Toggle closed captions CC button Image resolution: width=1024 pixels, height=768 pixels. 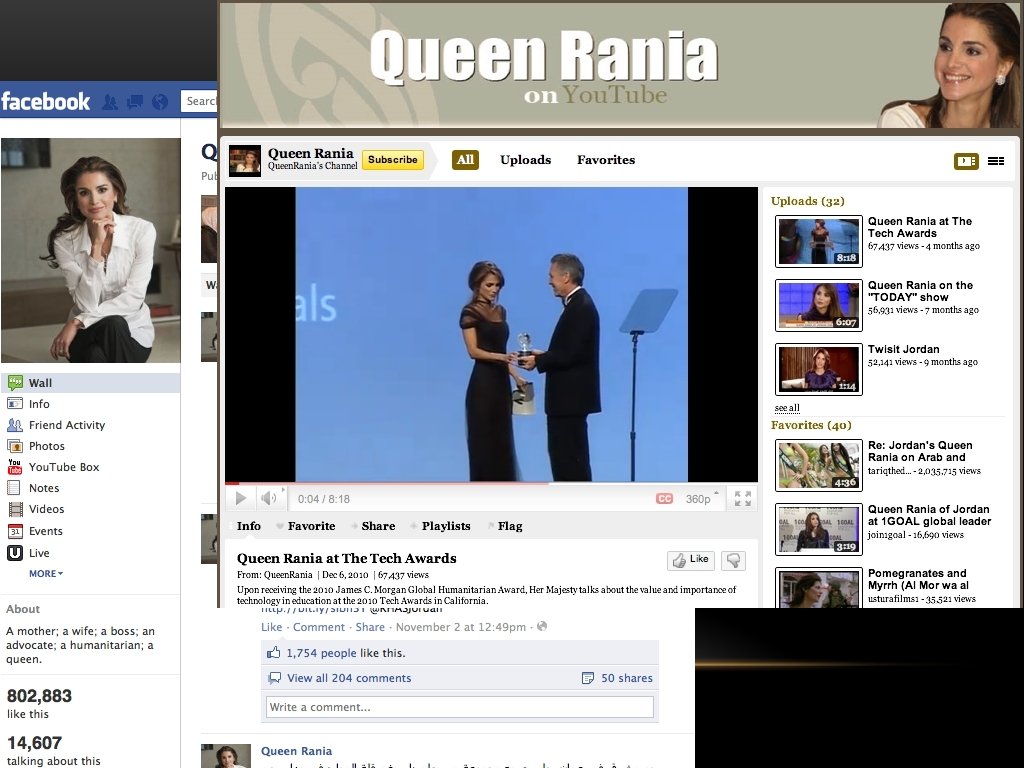[x=664, y=498]
